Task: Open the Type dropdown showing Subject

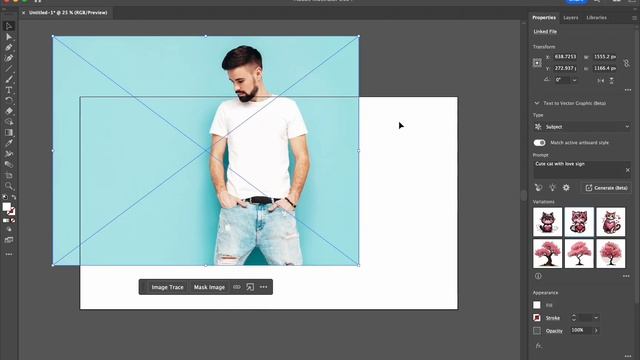Action: click(582, 127)
